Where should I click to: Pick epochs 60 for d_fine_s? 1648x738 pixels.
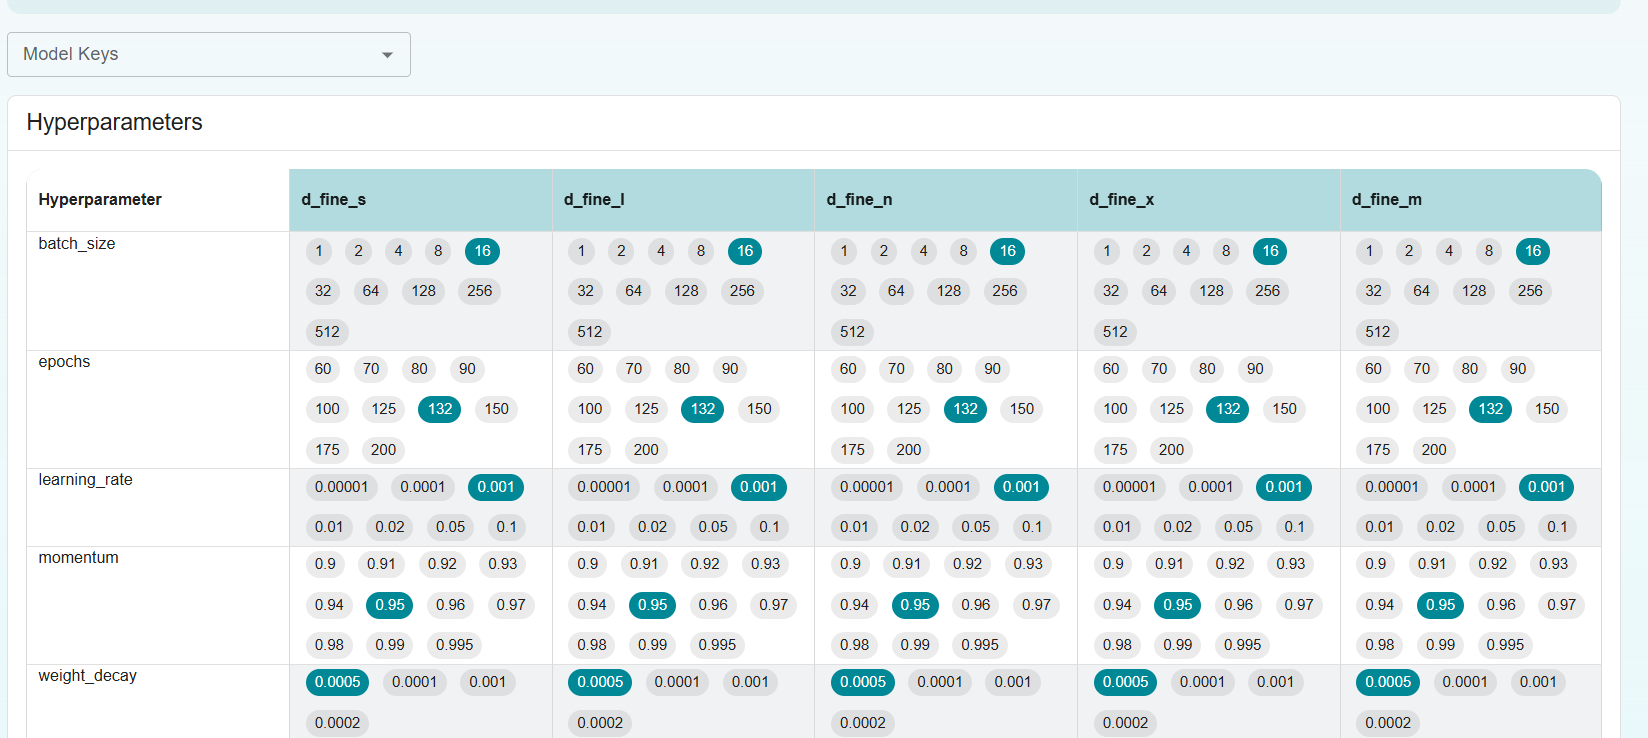coord(323,369)
